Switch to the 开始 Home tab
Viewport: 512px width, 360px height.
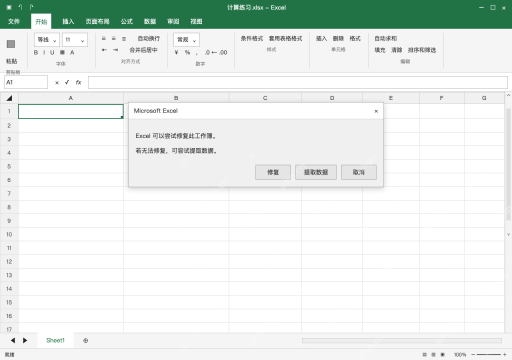[41, 21]
